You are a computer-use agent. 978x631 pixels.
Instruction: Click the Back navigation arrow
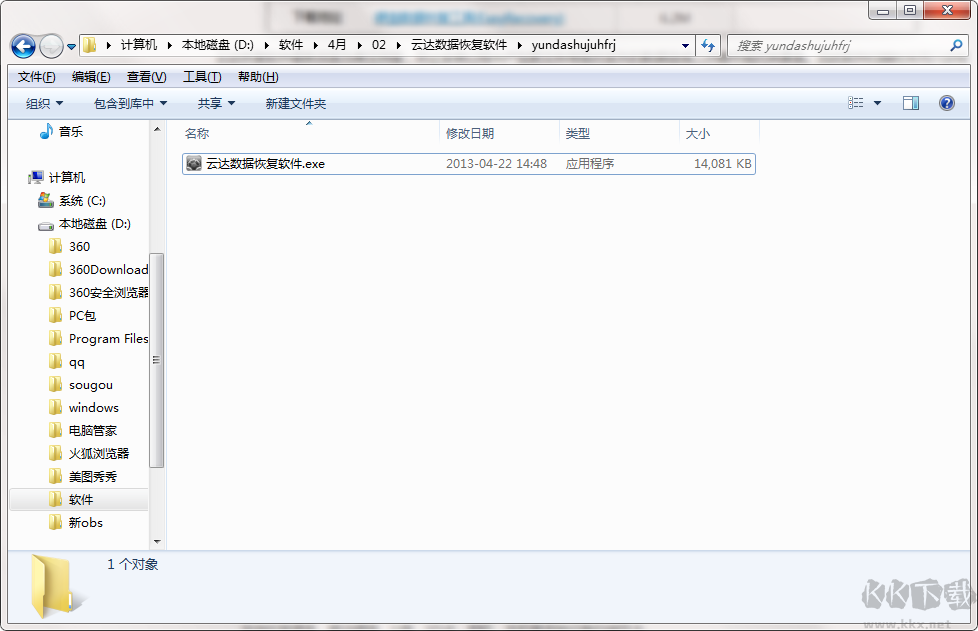coord(22,45)
